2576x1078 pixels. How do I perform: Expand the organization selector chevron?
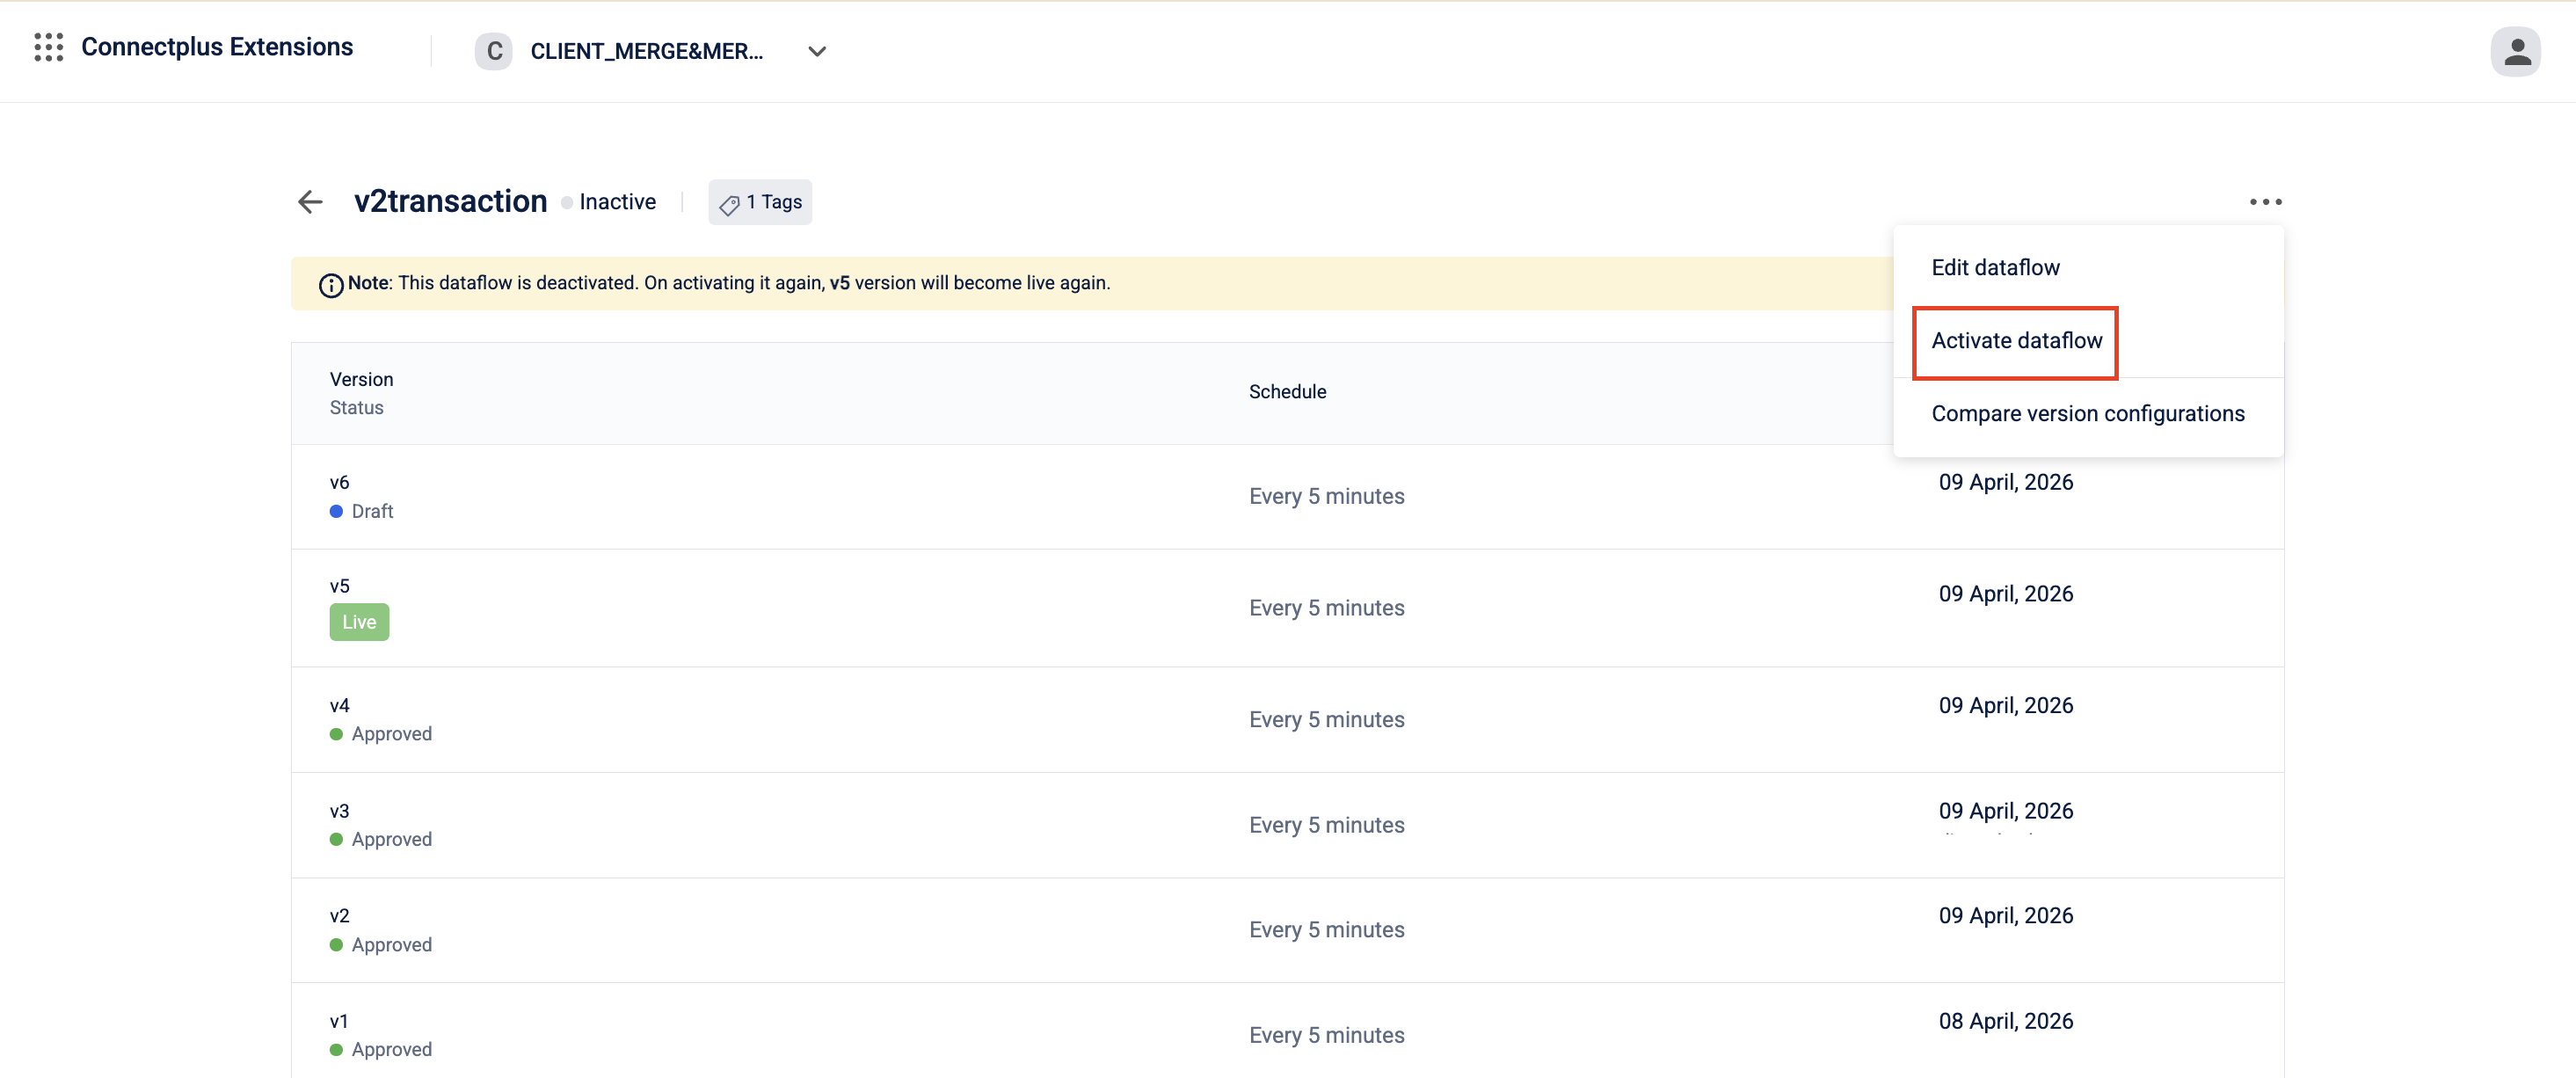click(x=816, y=51)
